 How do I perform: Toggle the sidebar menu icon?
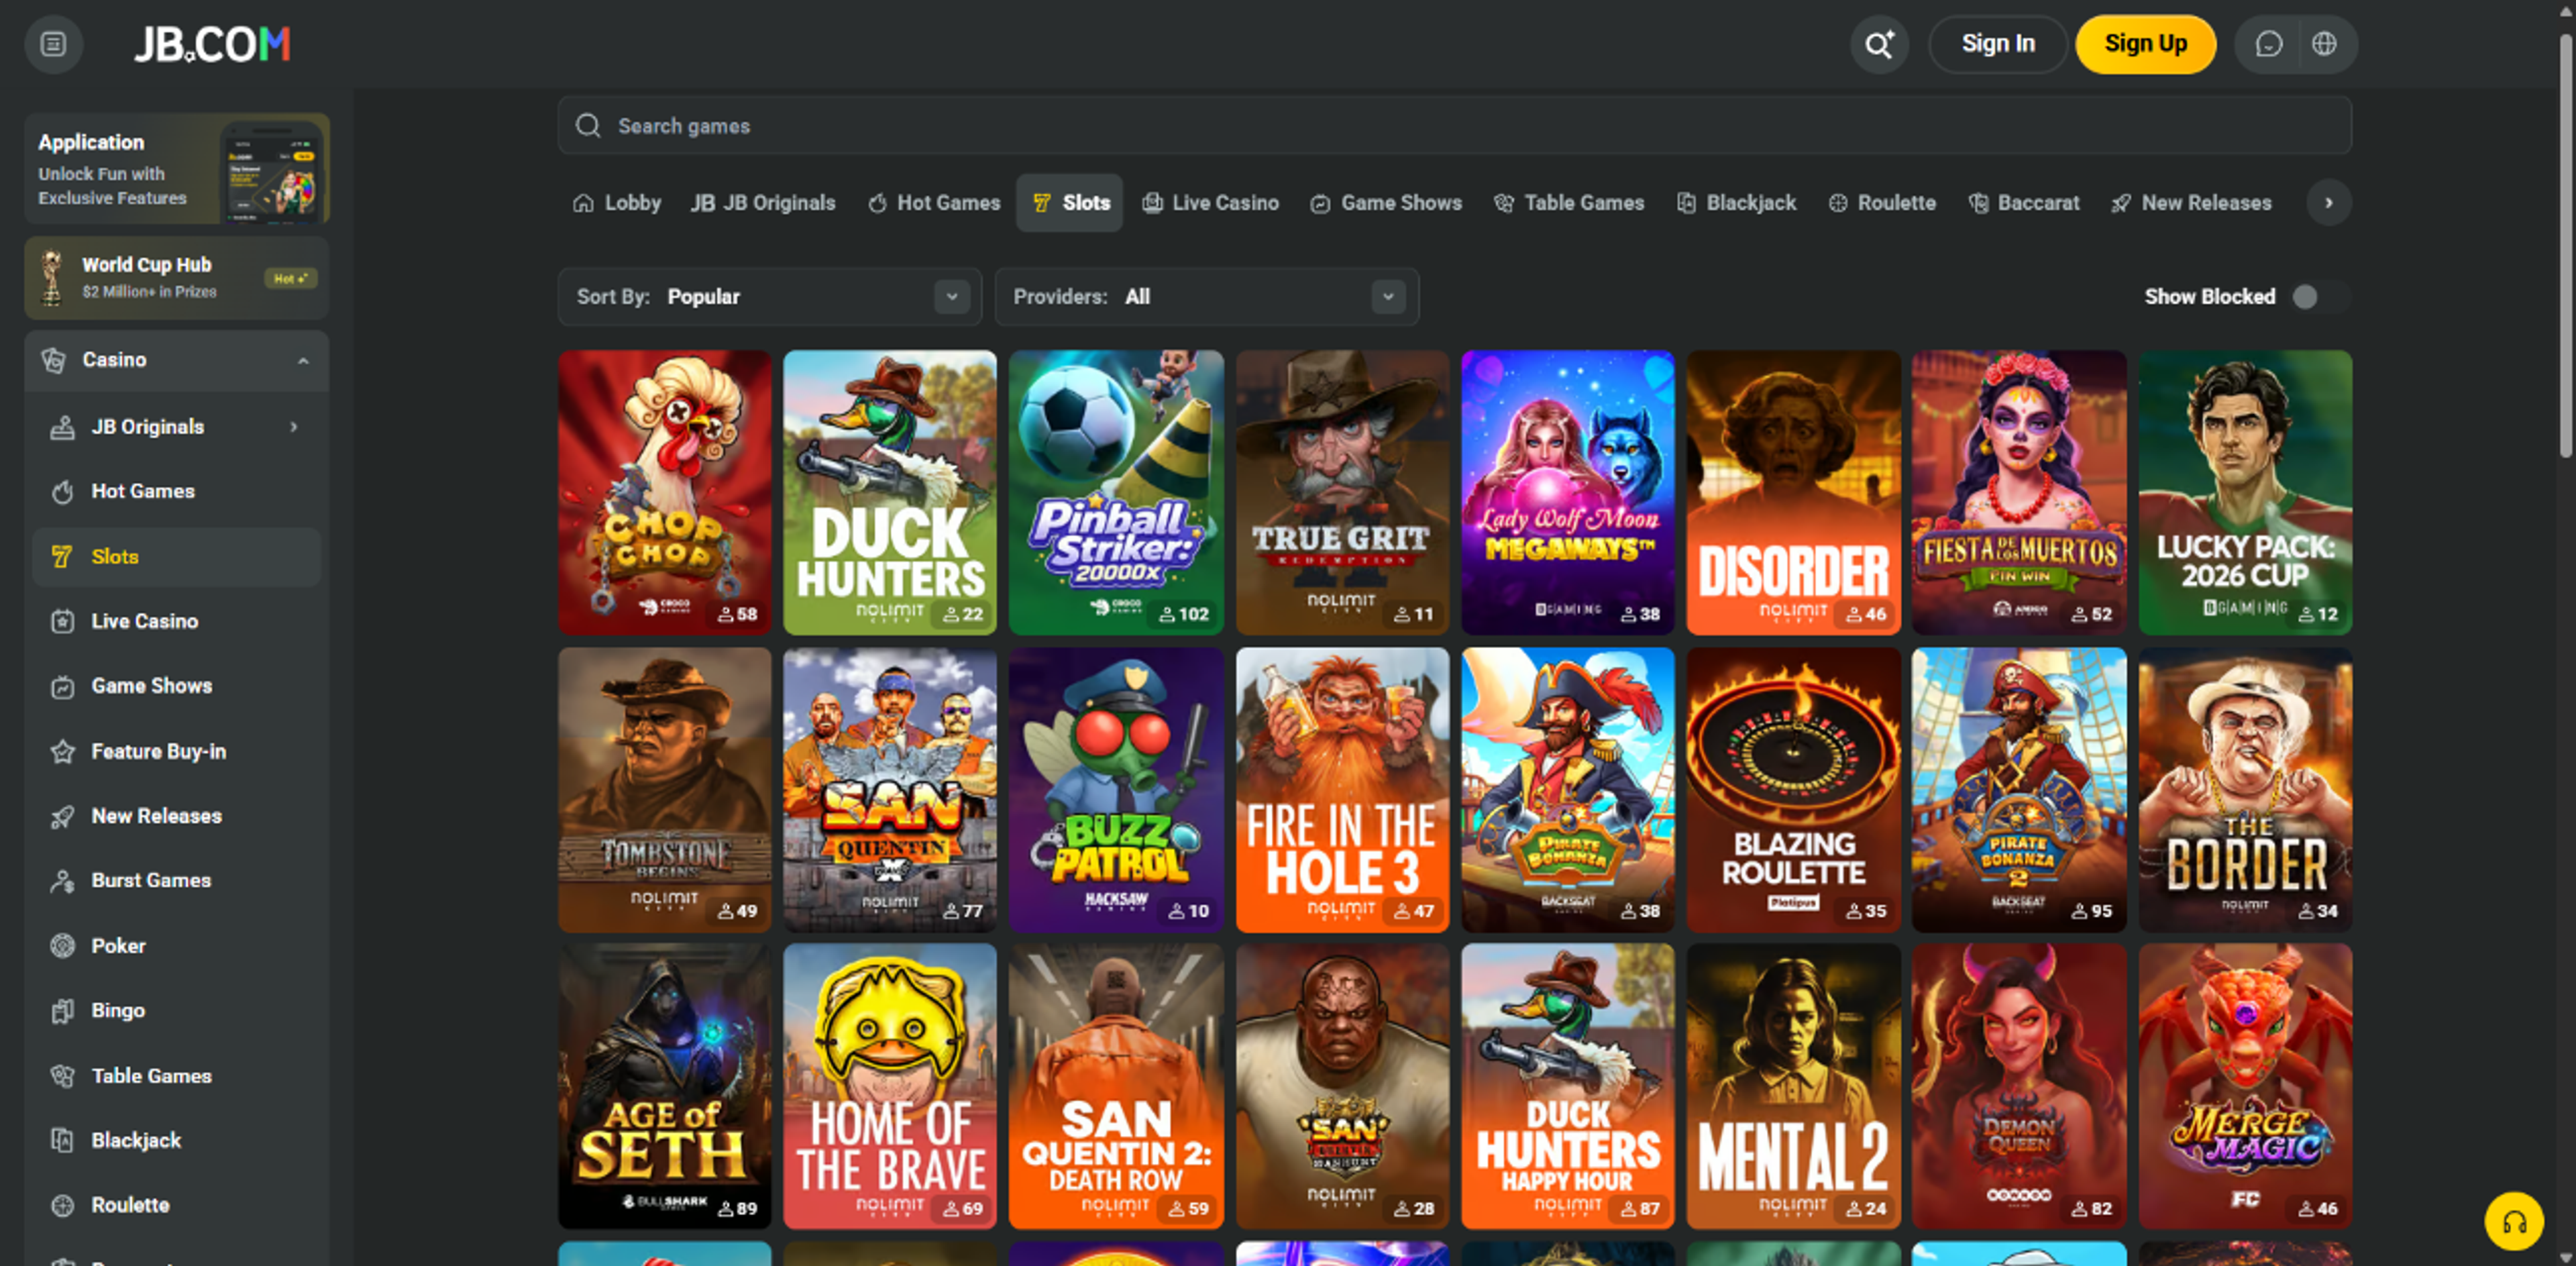[x=53, y=44]
